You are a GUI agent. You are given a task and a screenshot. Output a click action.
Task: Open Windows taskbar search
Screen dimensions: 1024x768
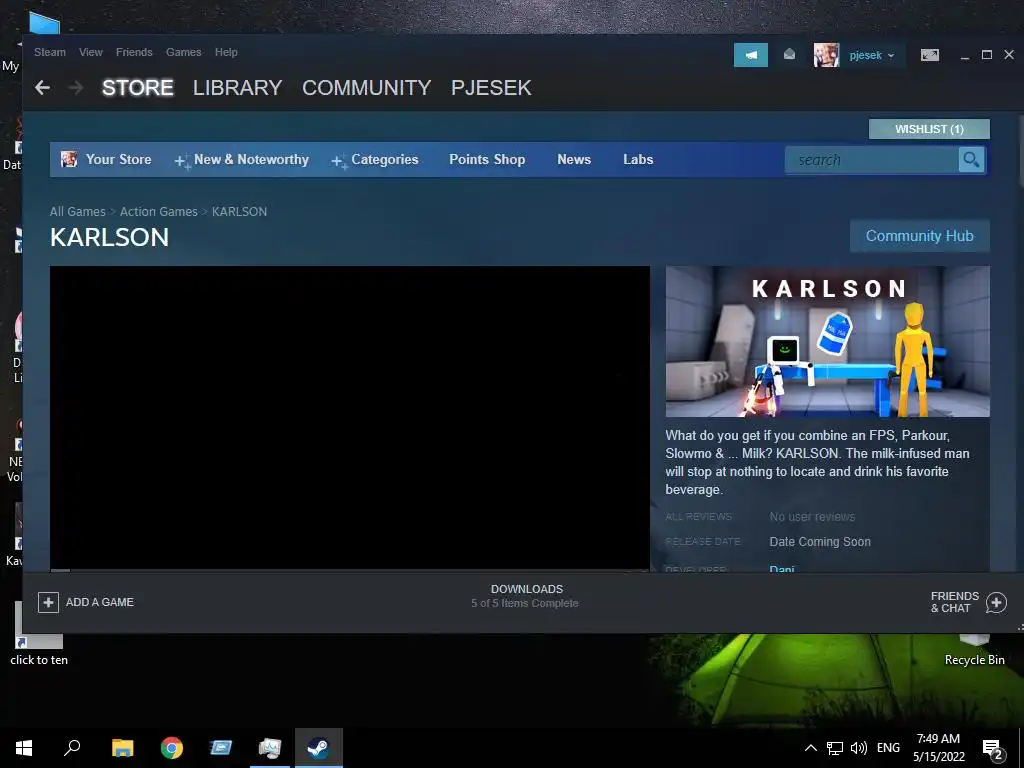tap(72, 748)
